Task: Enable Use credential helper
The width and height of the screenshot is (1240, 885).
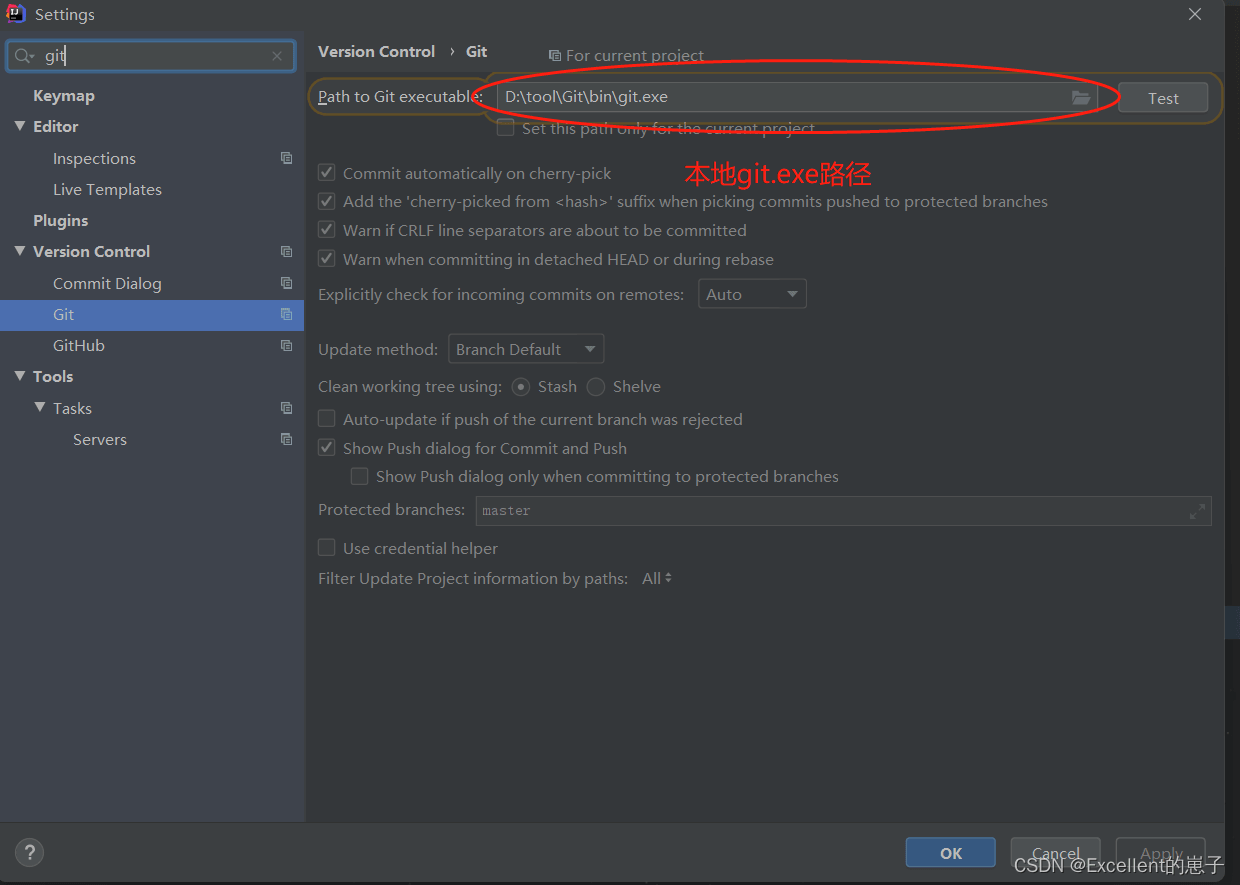Action: pos(326,548)
